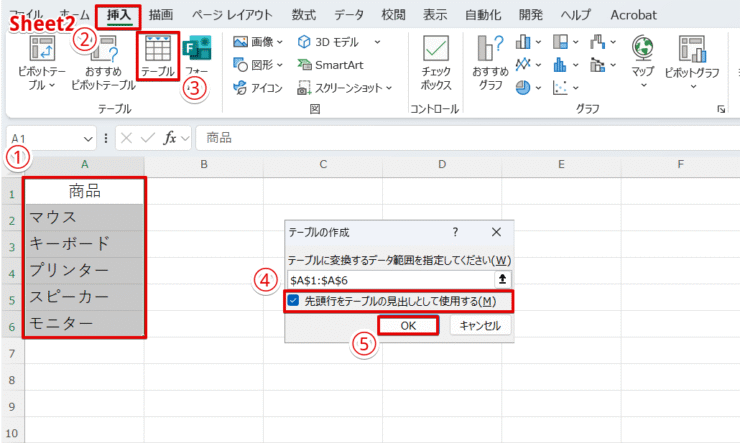The width and height of the screenshot is (740, 443).
Task: Insert a hierarchy (treemap) chart
Action: pyautogui.click(x=560, y=42)
